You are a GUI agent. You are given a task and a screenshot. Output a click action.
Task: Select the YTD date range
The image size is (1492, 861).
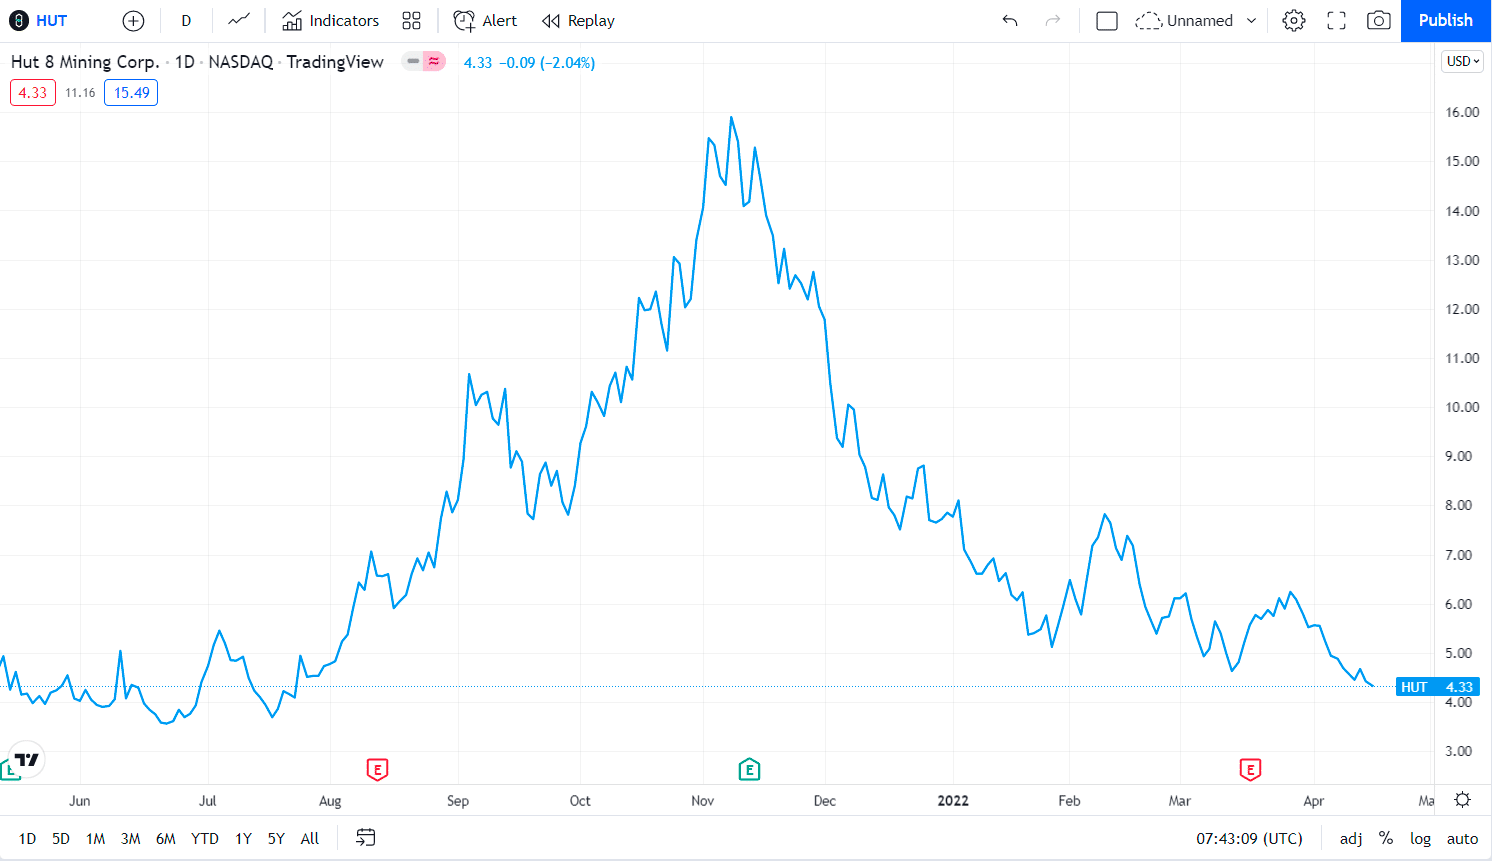click(205, 838)
